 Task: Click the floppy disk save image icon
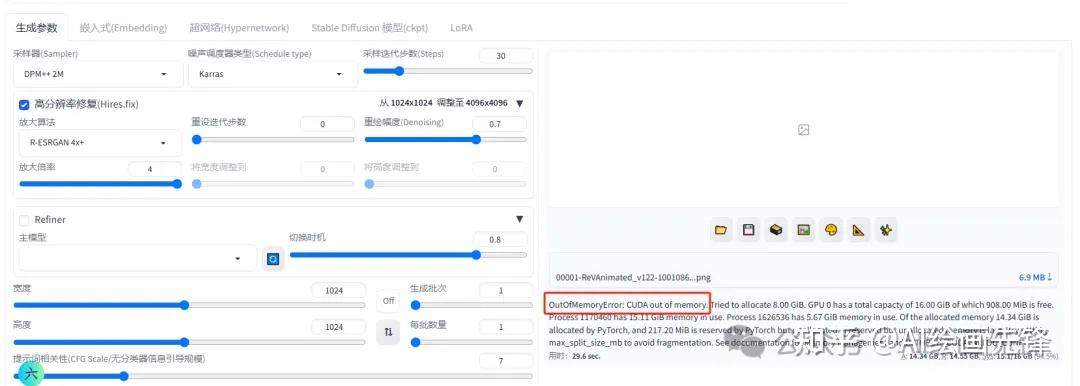749,230
